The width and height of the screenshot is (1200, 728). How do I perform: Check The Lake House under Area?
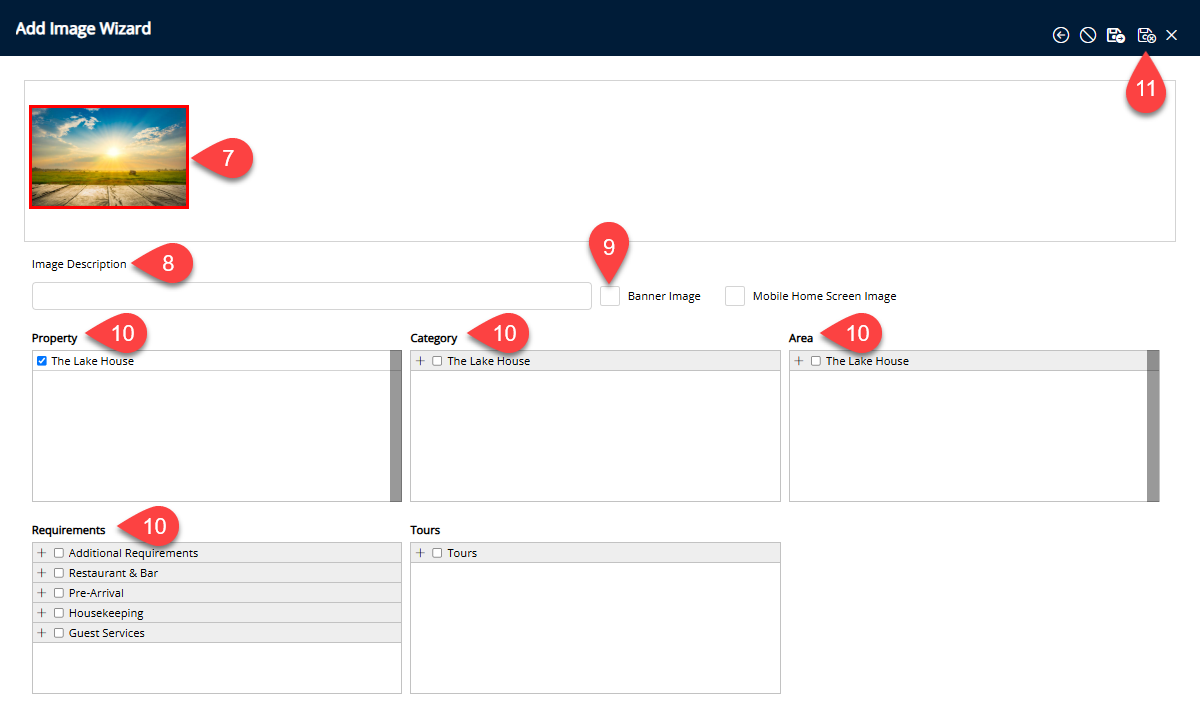(816, 361)
